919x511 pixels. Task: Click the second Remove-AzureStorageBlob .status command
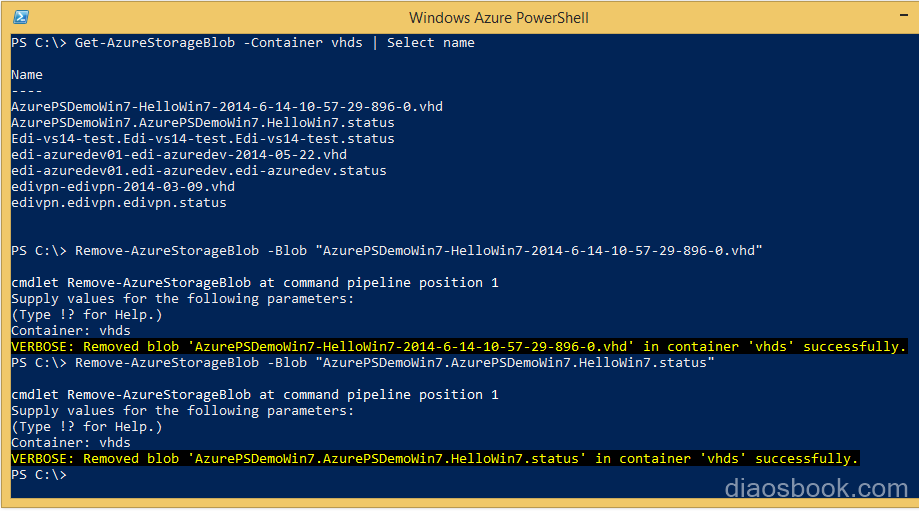coord(363,363)
